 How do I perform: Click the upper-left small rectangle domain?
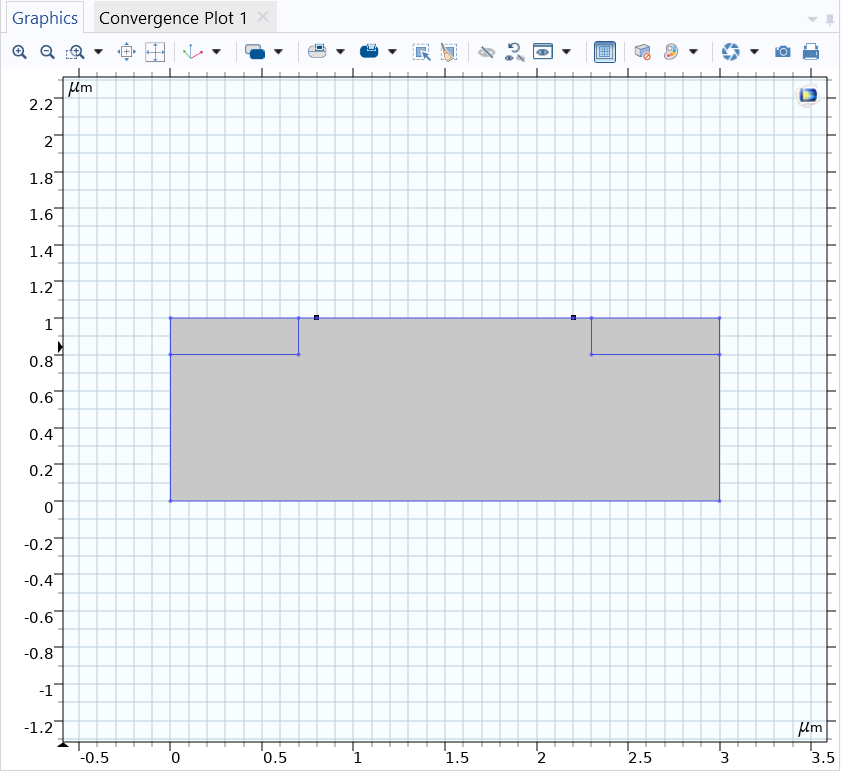[x=234, y=336]
